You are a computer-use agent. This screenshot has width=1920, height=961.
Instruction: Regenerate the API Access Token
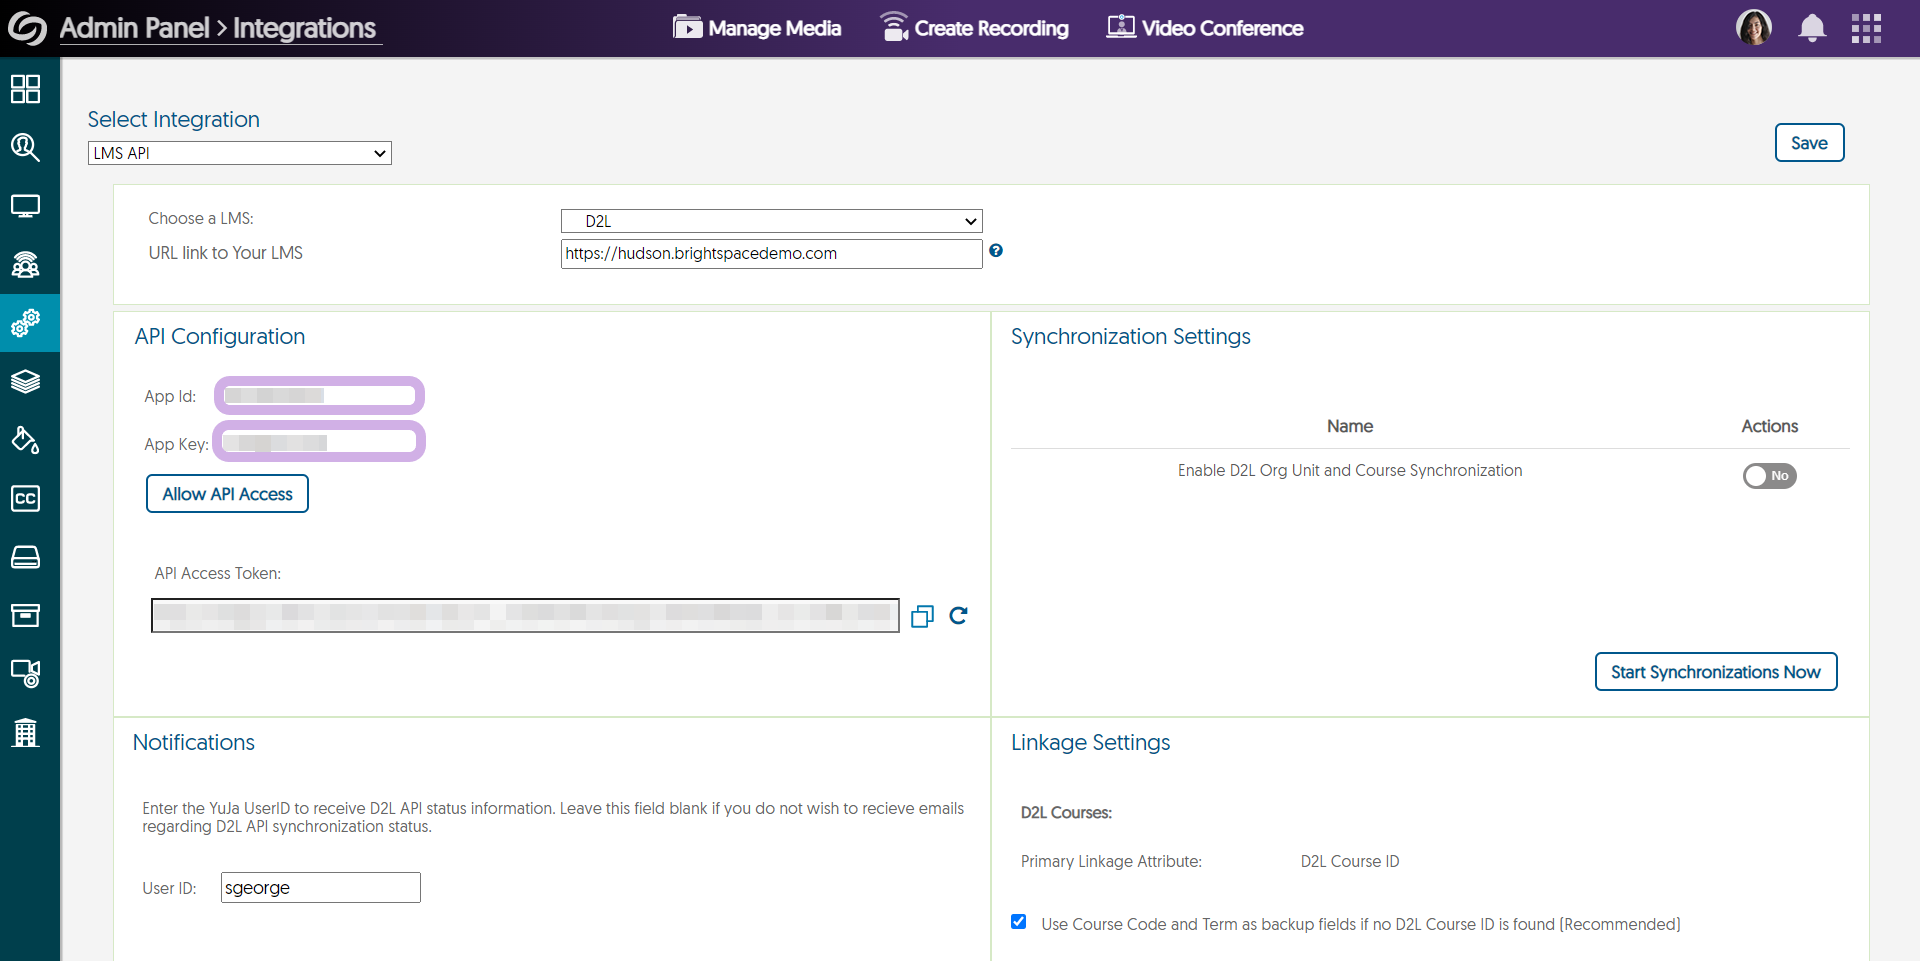coord(958,616)
